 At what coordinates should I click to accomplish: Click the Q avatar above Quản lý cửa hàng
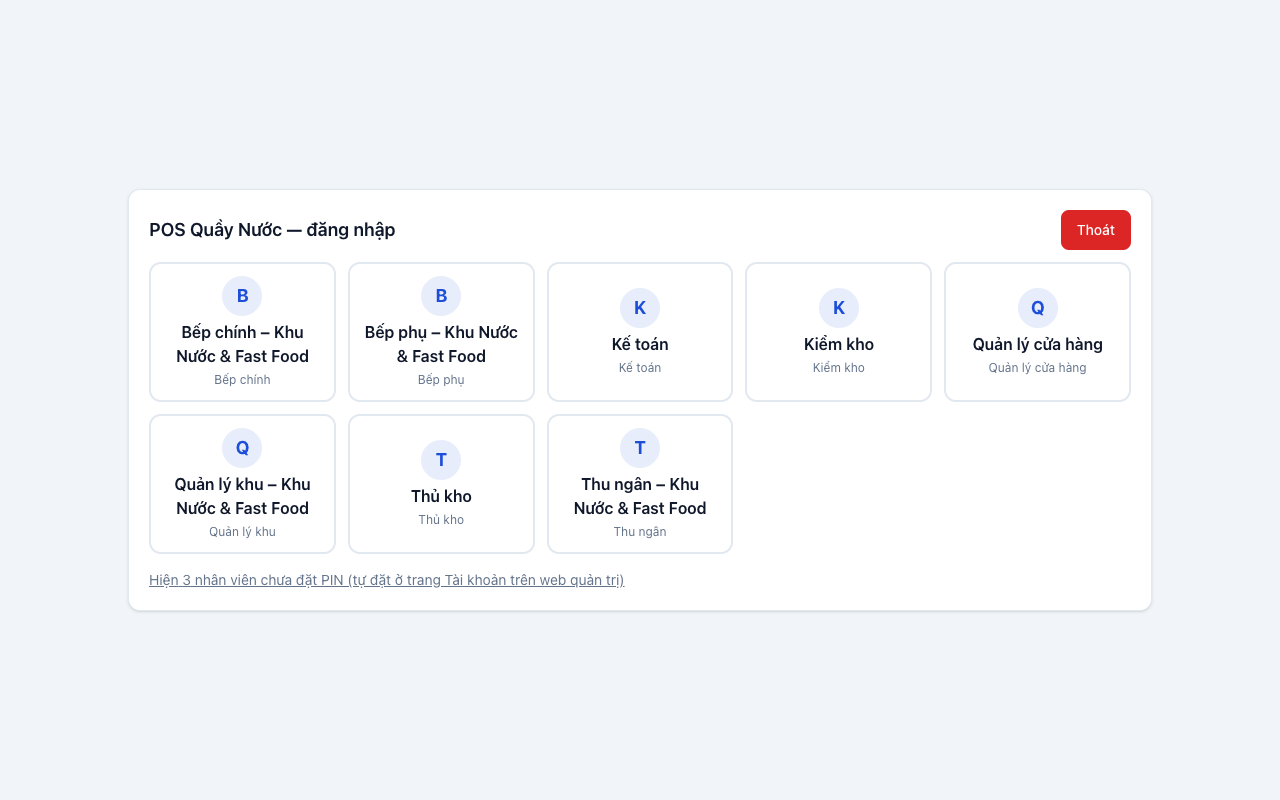coord(1038,308)
